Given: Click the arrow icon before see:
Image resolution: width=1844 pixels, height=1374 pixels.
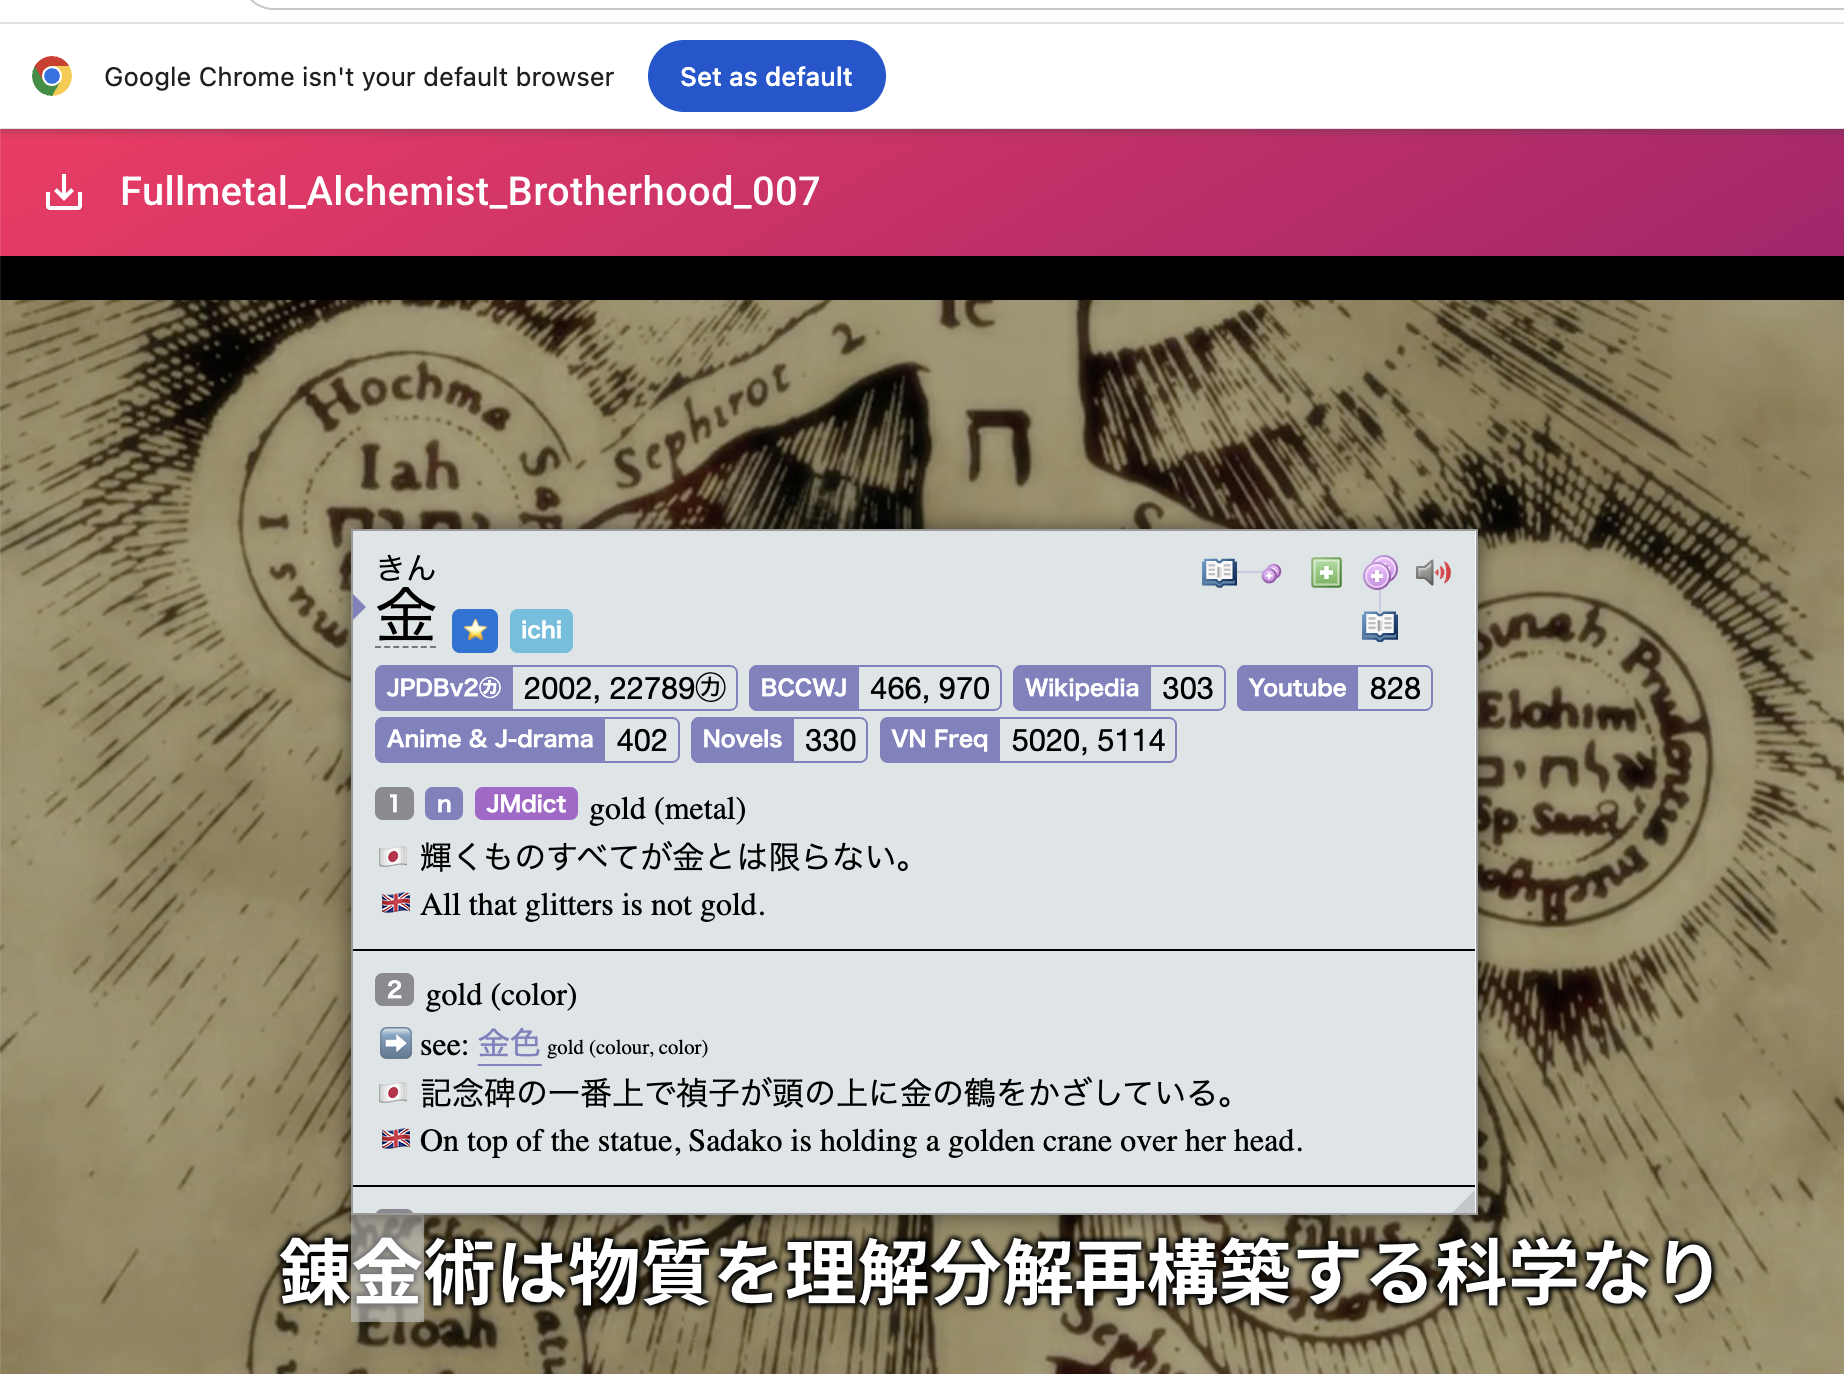Looking at the screenshot, I should pos(396,1044).
